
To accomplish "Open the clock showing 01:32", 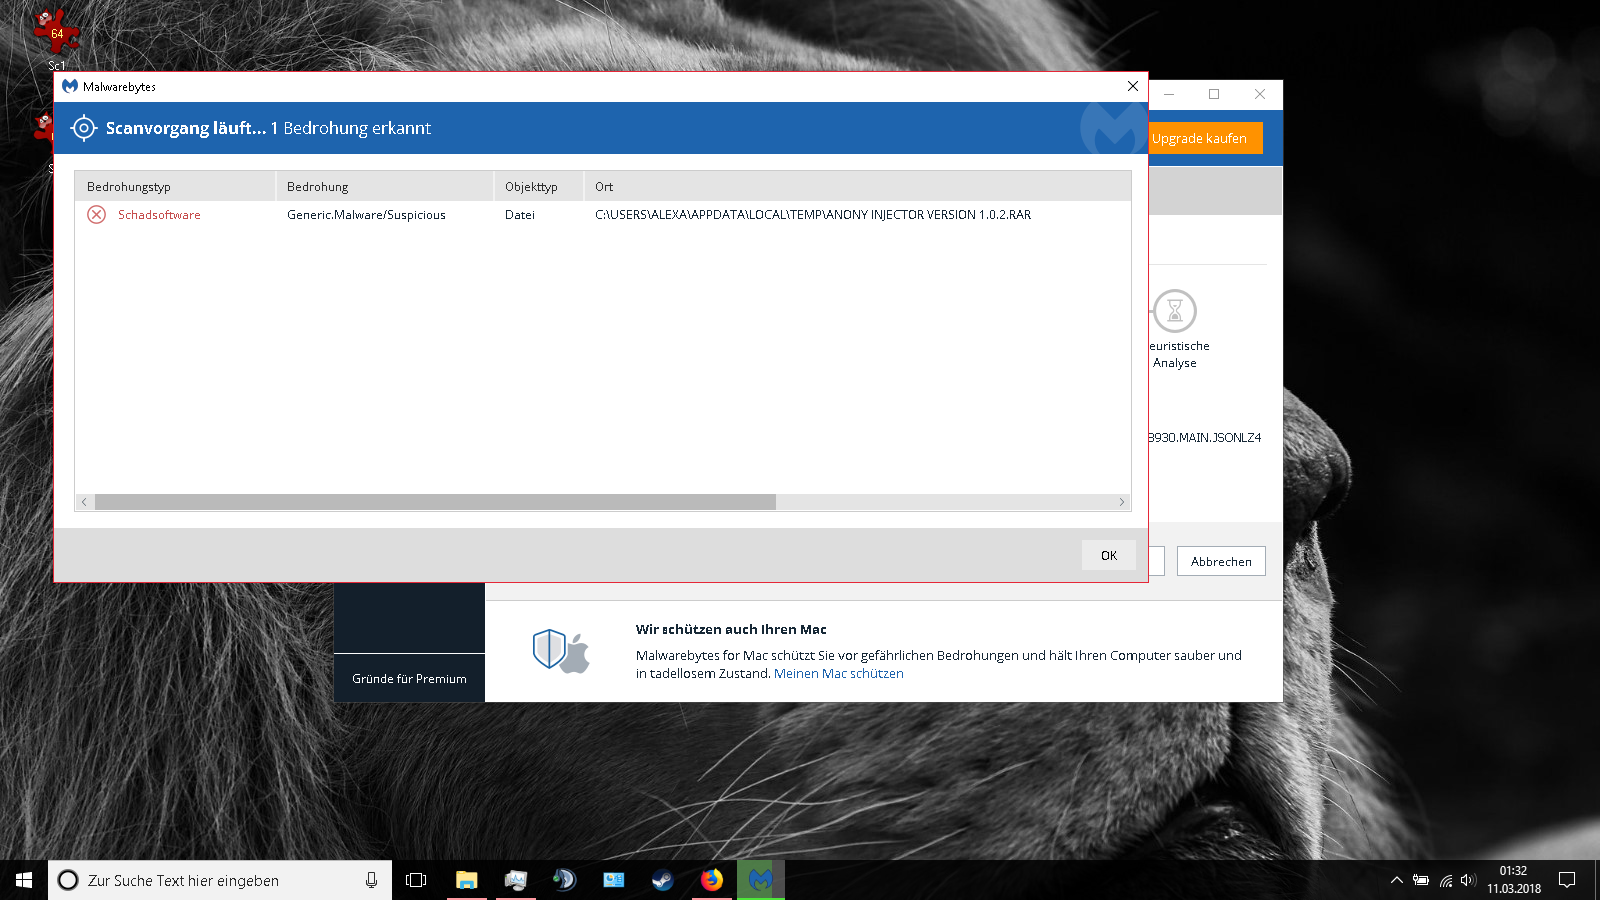I will pos(1513,880).
